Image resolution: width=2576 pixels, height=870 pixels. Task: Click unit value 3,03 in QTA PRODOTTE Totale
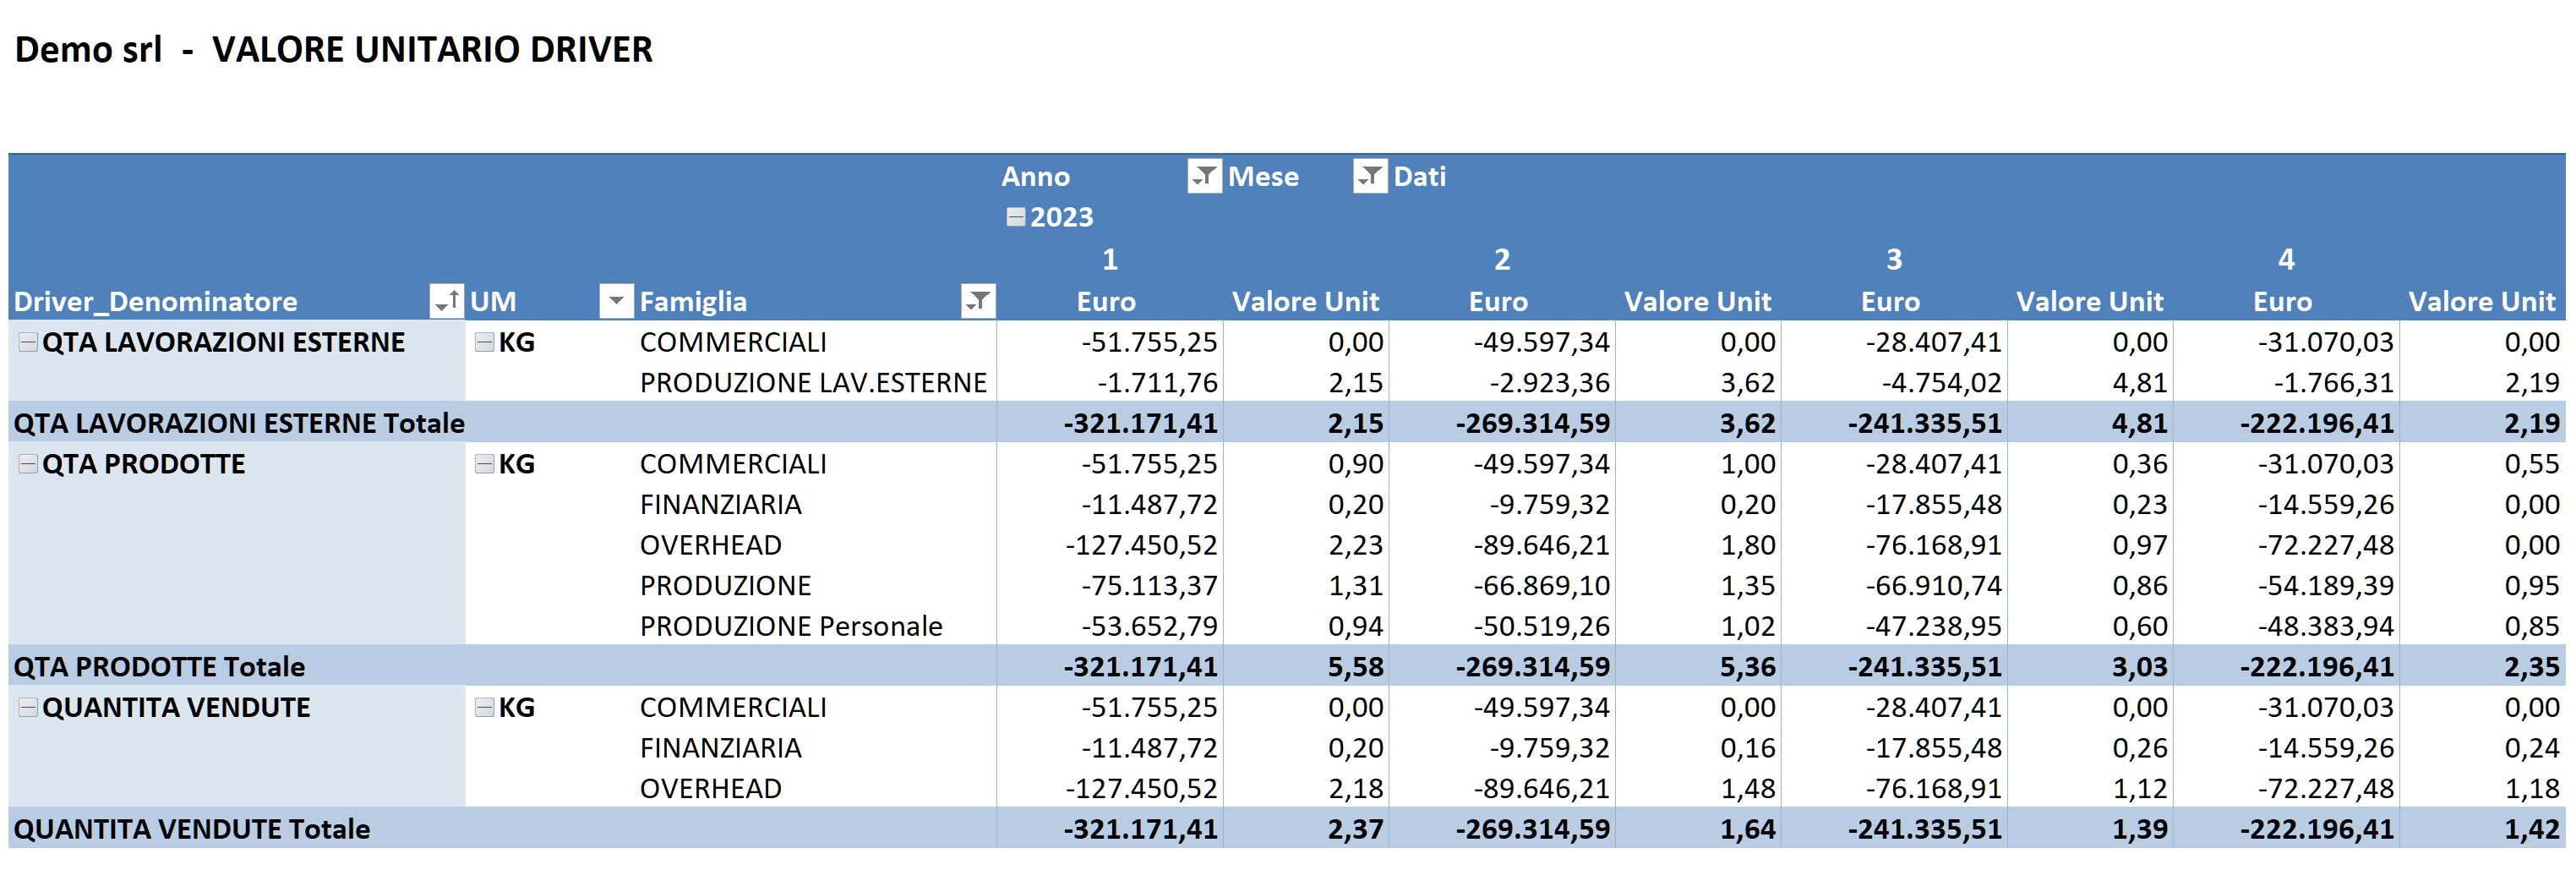point(2140,667)
